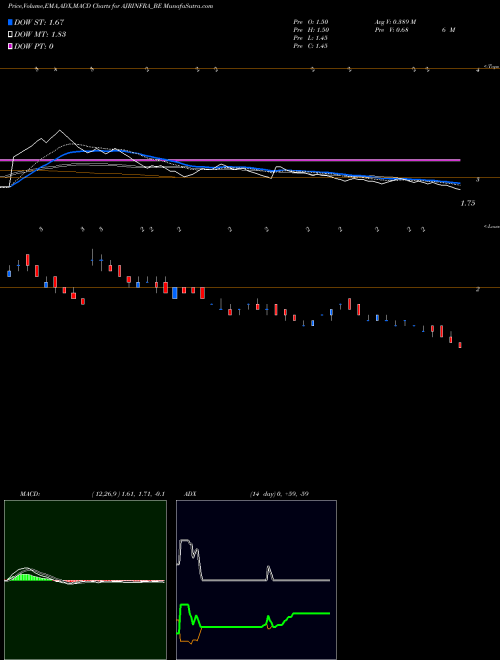500x660 pixels.
Task: Click the thick magenta horizontal line on the price chart
Action: click(230, 160)
